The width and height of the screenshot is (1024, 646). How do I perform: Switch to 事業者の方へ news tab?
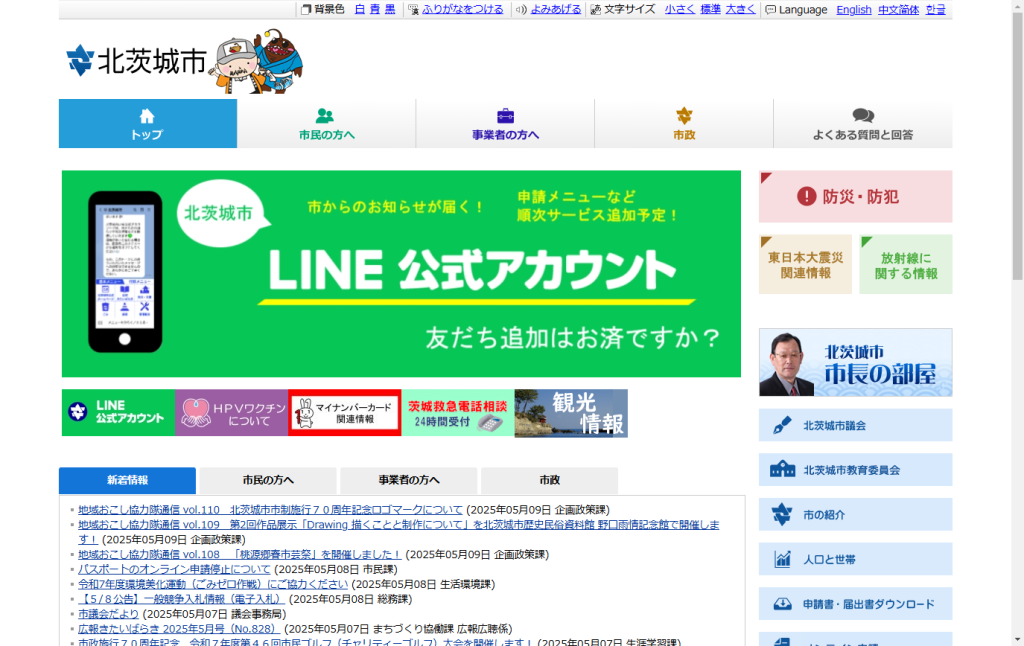click(x=409, y=480)
